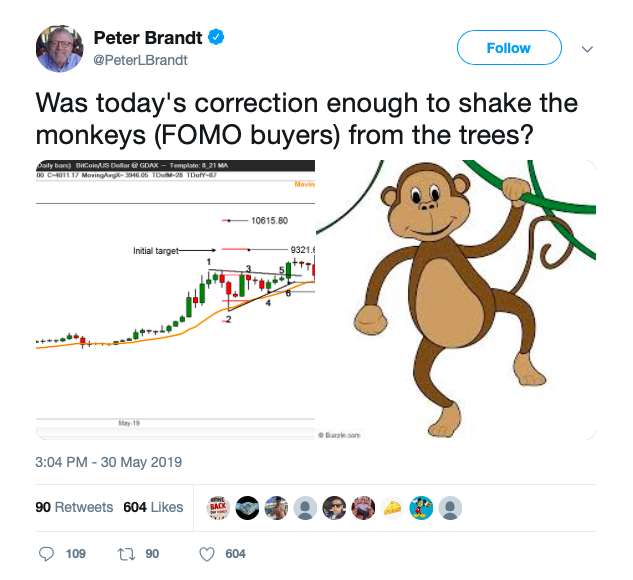Viewport: 633px width, 580px height.
Task: Click the handshake liker avatar
Action: point(247,508)
